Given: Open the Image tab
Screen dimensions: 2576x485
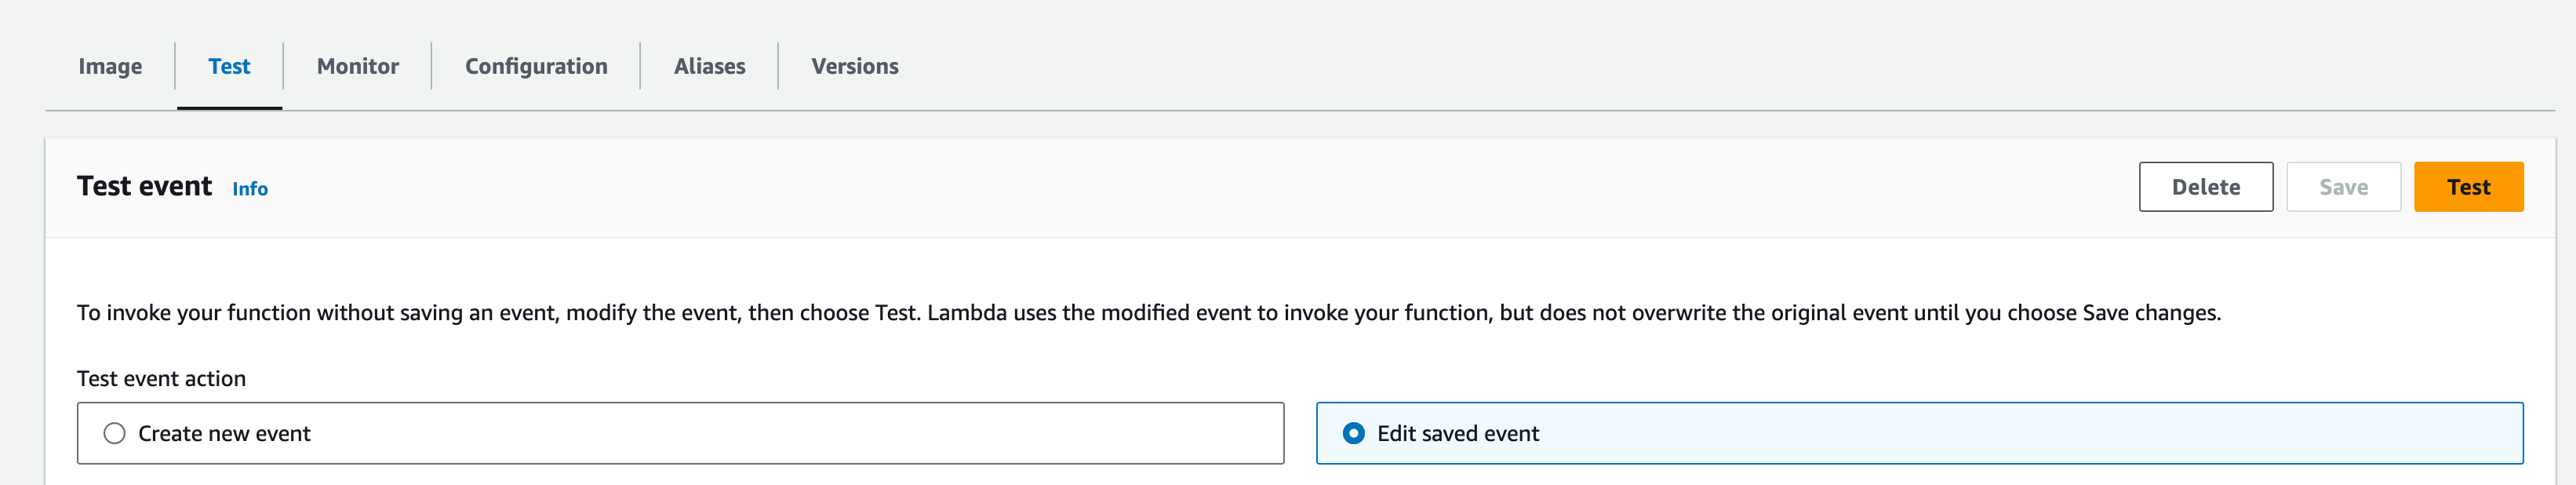Looking at the screenshot, I should pyautogui.click(x=110, y=67).
